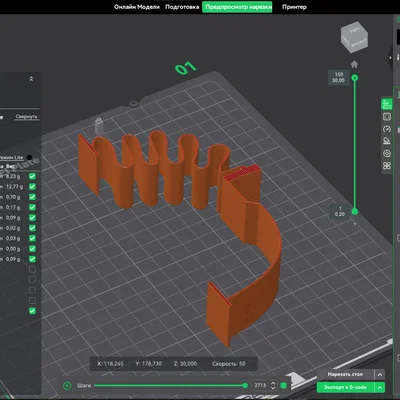This screenshot has height=400, width=400.
Task: Uncheck the 8,23 g line type checkbox
Action: [x=32, y=176]
